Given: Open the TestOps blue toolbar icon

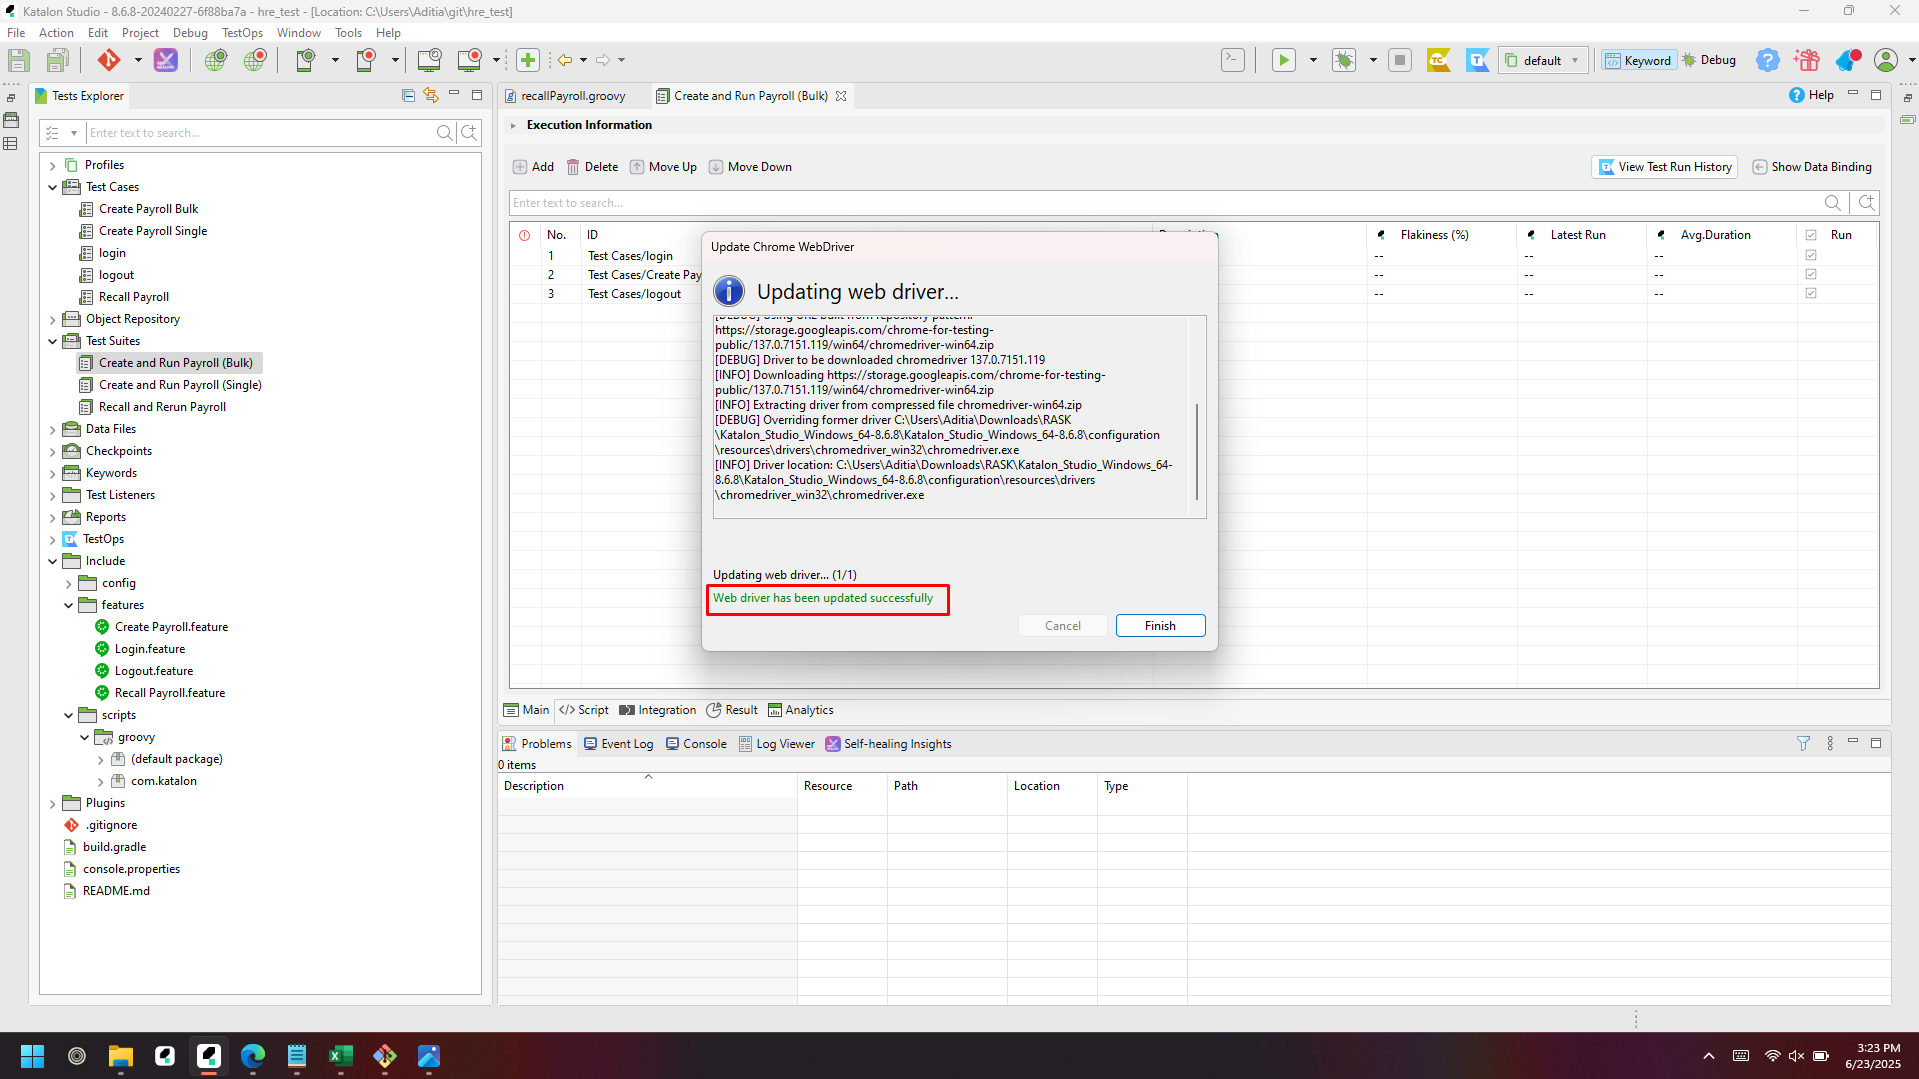Looking at the screenshot, I should pos(1478,60).
